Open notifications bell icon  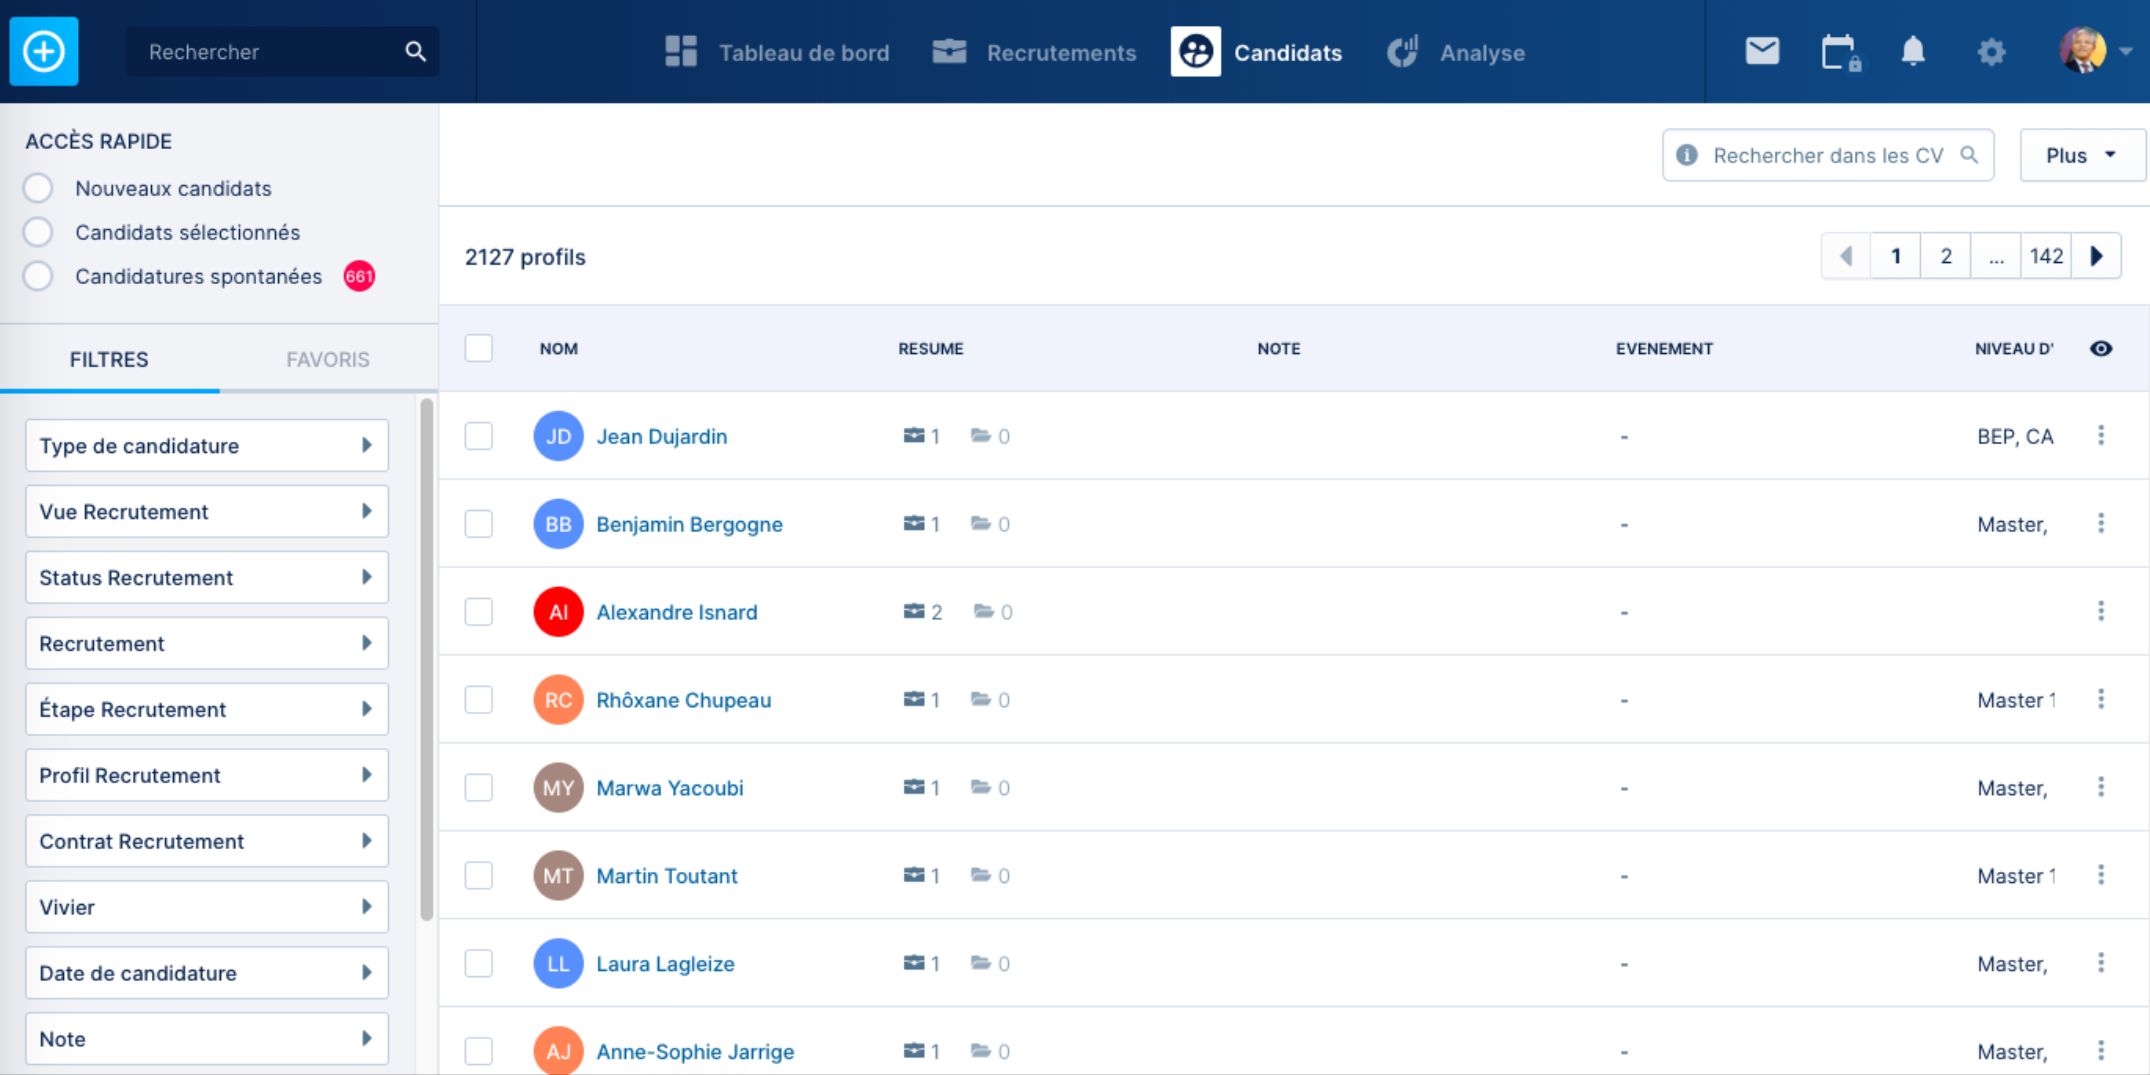click(1913, 51)
